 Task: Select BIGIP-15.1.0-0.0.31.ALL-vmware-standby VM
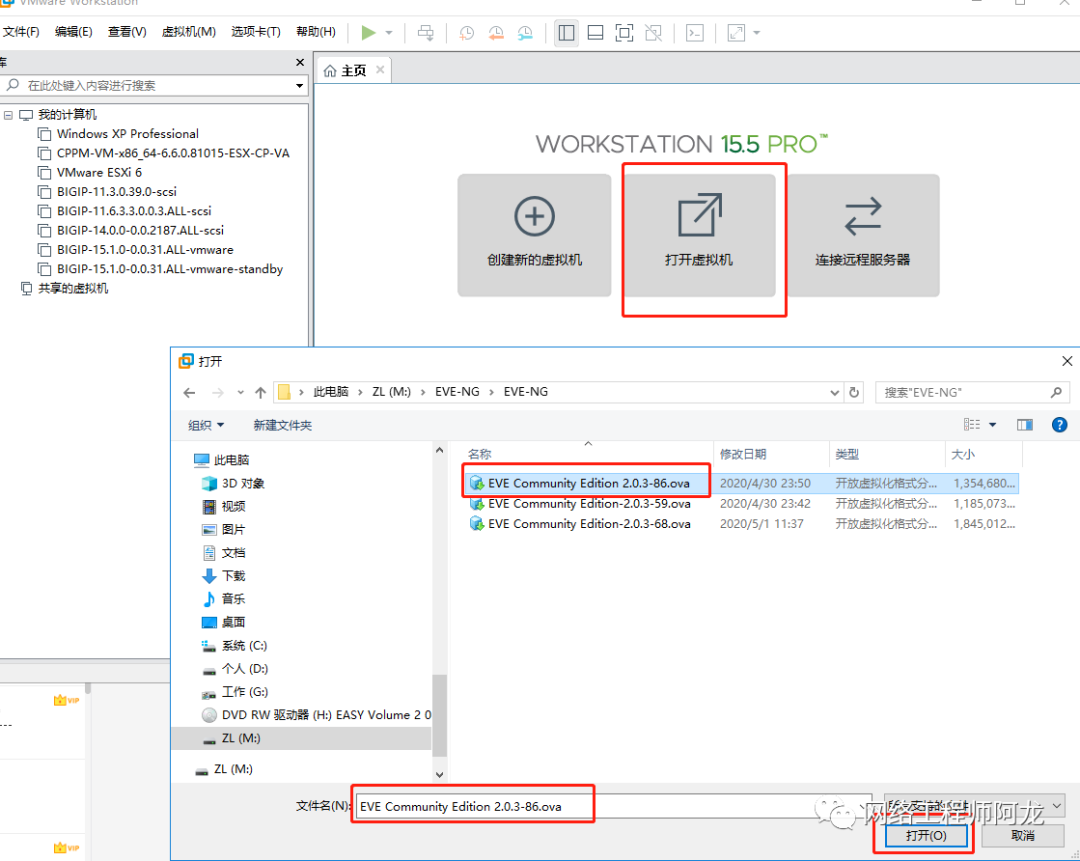[x=169, y=269]
